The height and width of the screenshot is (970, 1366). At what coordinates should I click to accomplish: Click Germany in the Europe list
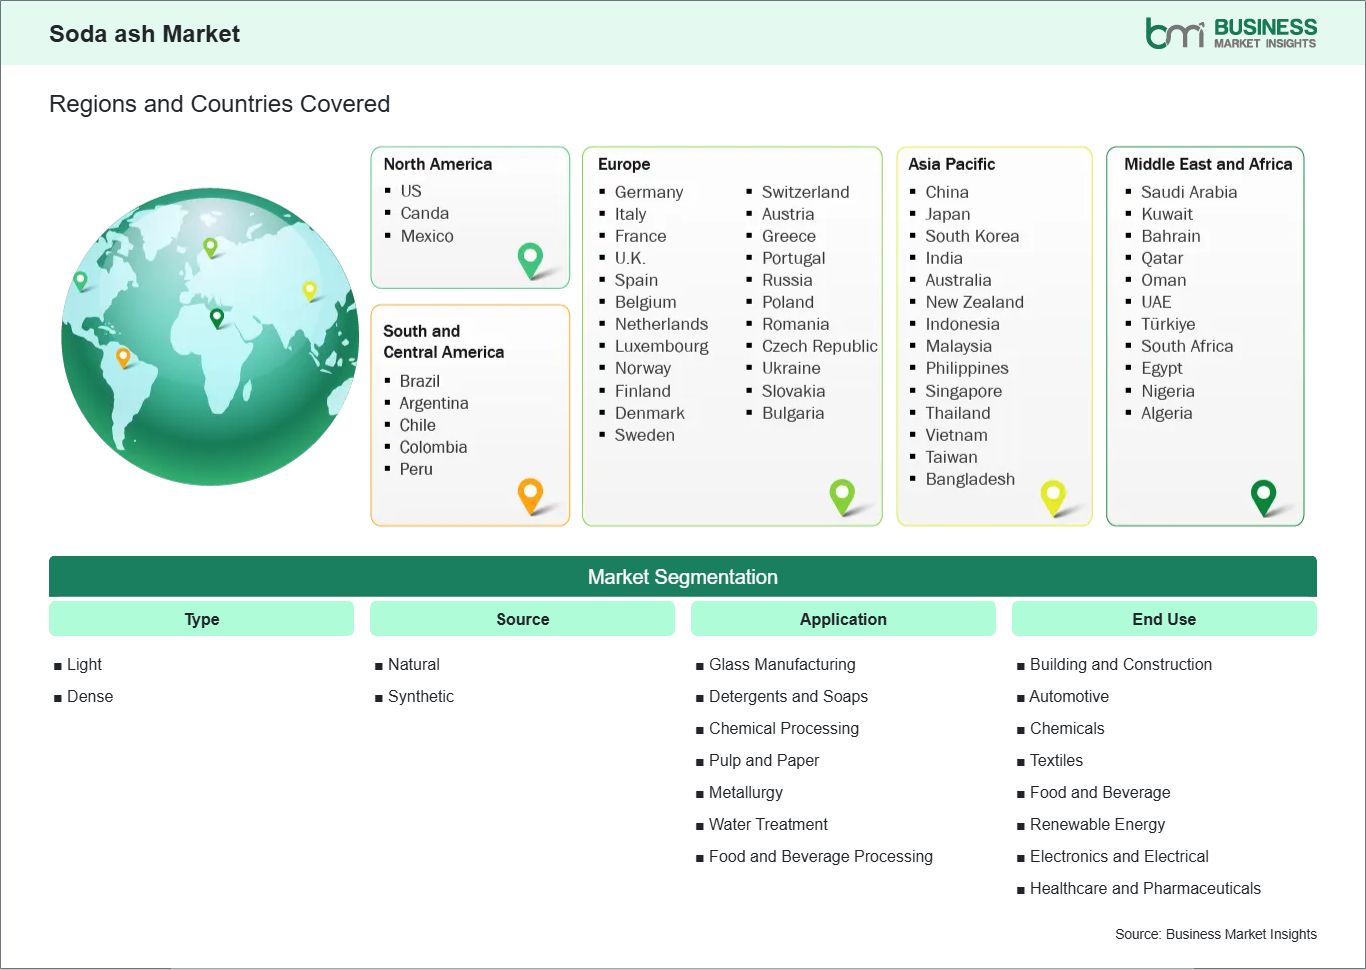pyautogui.click(x=649, y=192)
